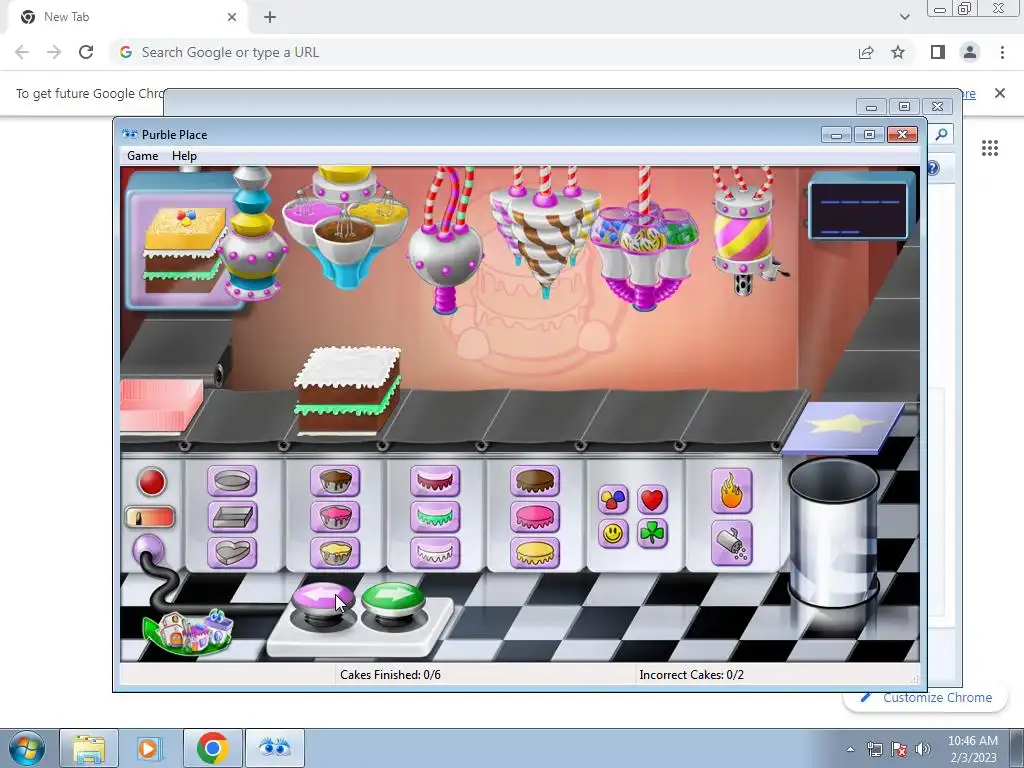Toggle Chrome side panel icon
The width and height of the screenshot is (1024, 768).
938,52
